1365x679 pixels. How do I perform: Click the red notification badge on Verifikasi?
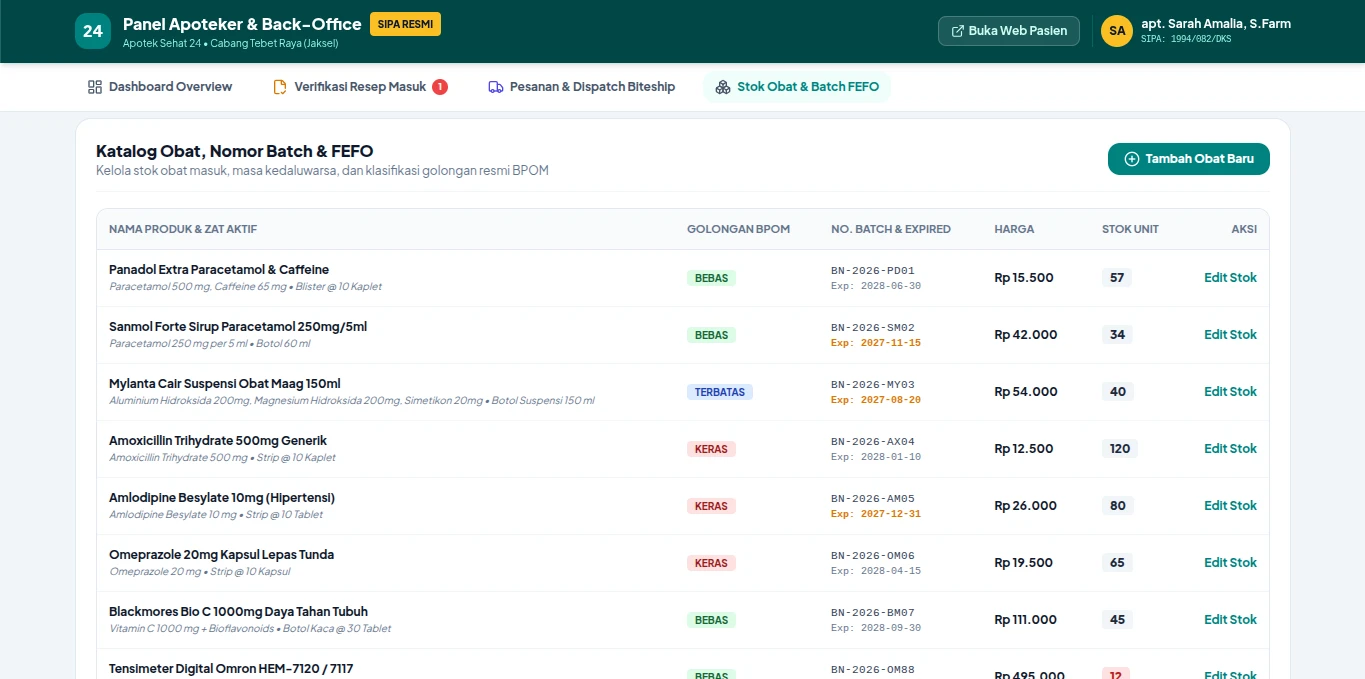[x=440, y=87]
